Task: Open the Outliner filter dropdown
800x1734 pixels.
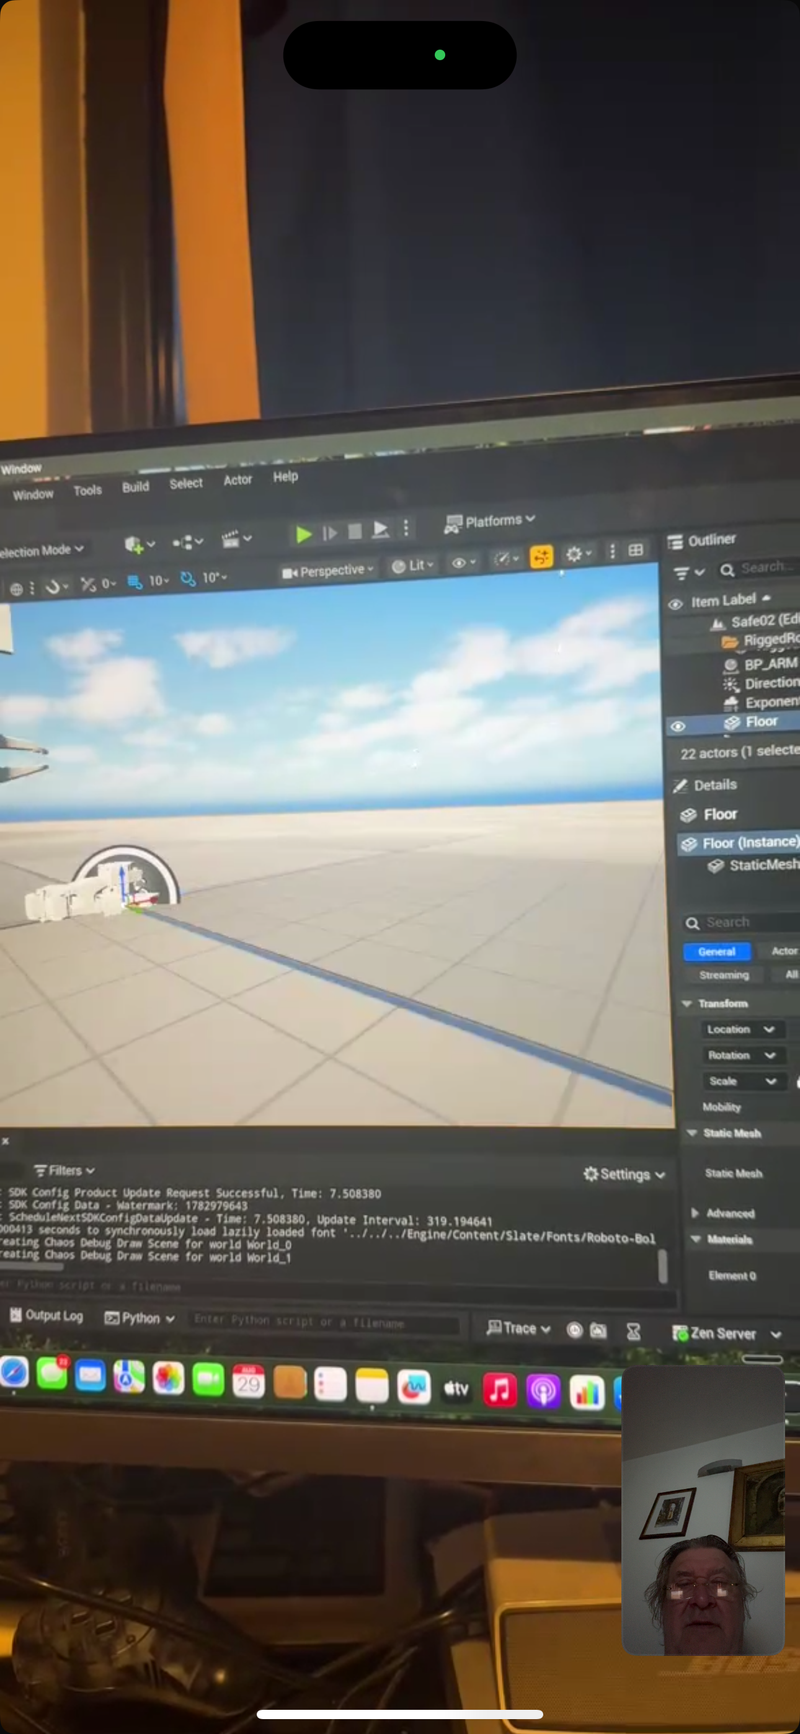Action: [x=689, y=573]
